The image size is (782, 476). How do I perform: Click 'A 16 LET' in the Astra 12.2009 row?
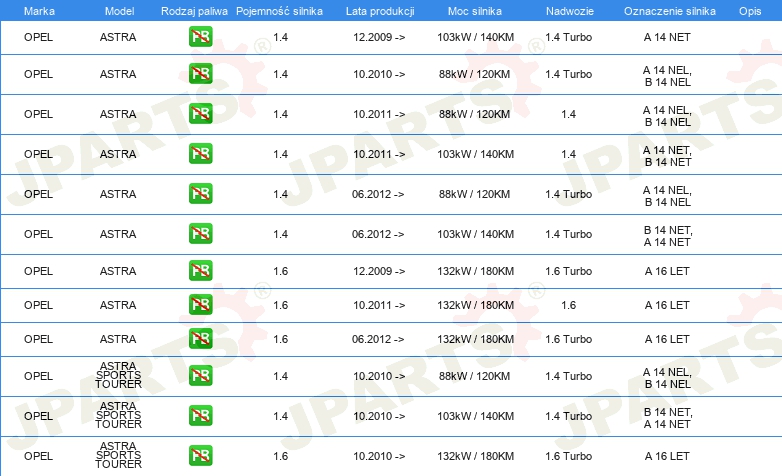pyautogui.click(x=667, y=271)
